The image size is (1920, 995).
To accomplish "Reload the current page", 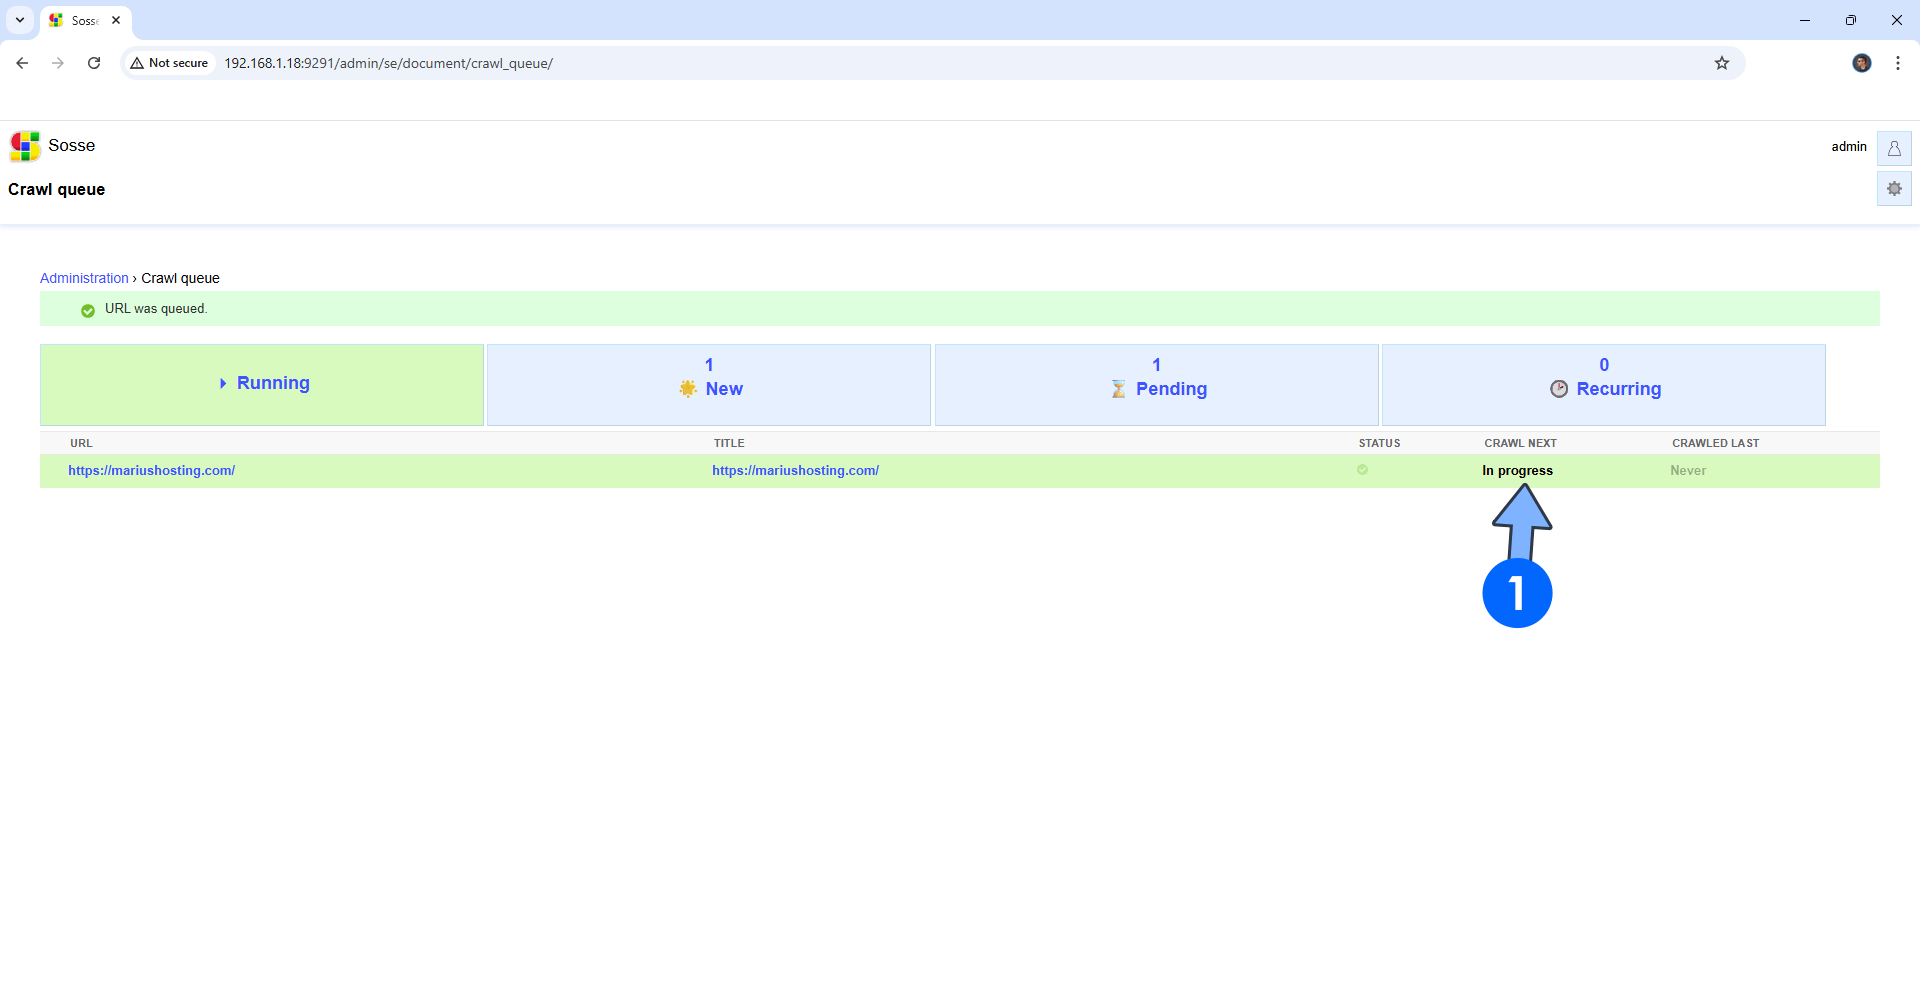I will (x=94, y=63).
